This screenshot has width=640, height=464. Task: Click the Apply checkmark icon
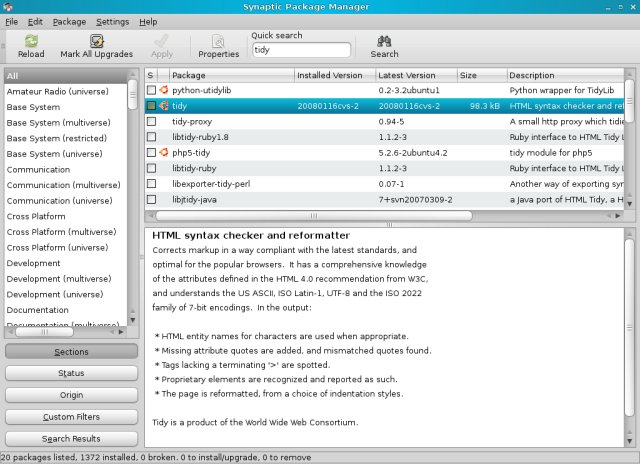[162, 41]
